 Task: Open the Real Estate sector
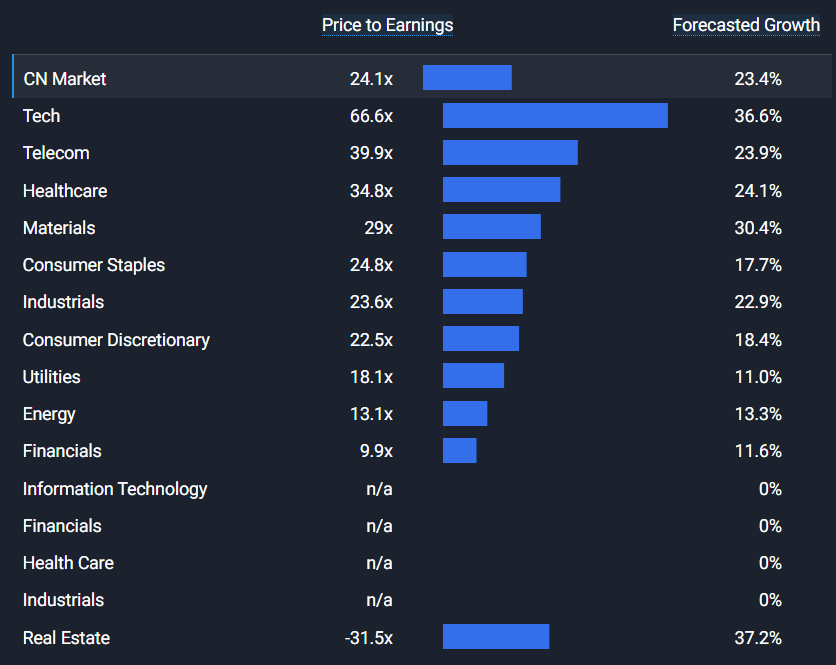click(66, 638)
